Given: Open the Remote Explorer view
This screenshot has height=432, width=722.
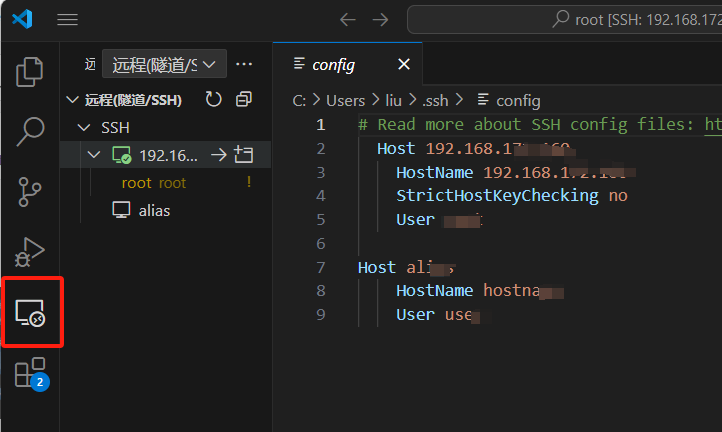Looking at the screenshot, I should (30, 313).
